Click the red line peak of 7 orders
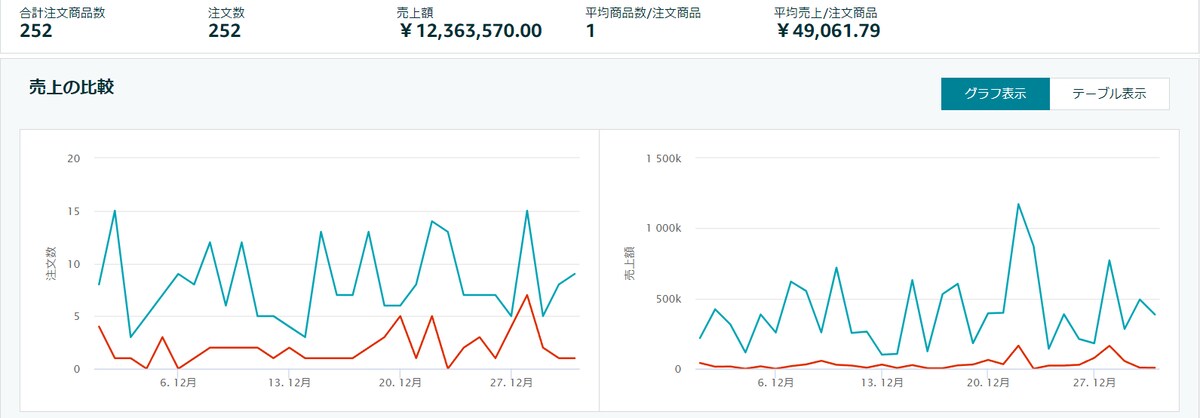Image resolution: width=1200 pixels, height=418 pixels. click(527, 295)
